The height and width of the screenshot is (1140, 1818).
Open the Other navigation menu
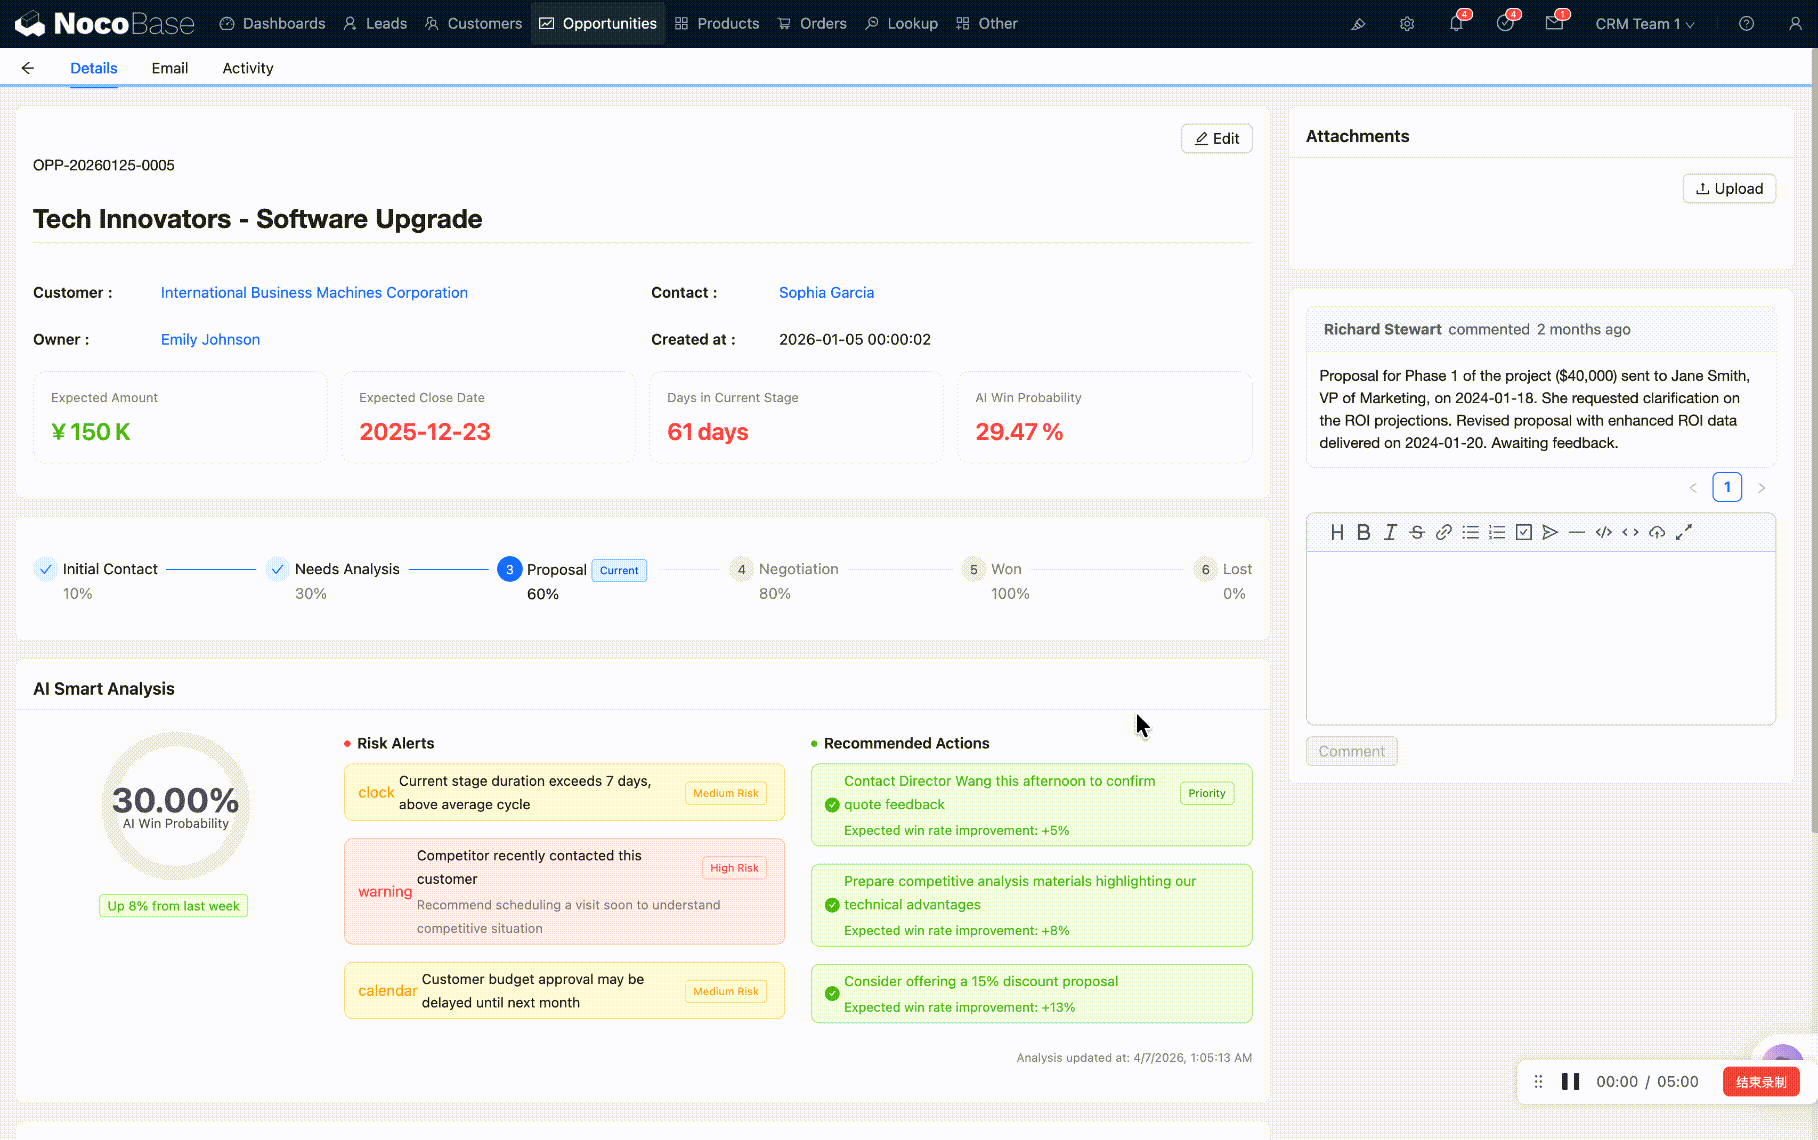coord(986,24)
